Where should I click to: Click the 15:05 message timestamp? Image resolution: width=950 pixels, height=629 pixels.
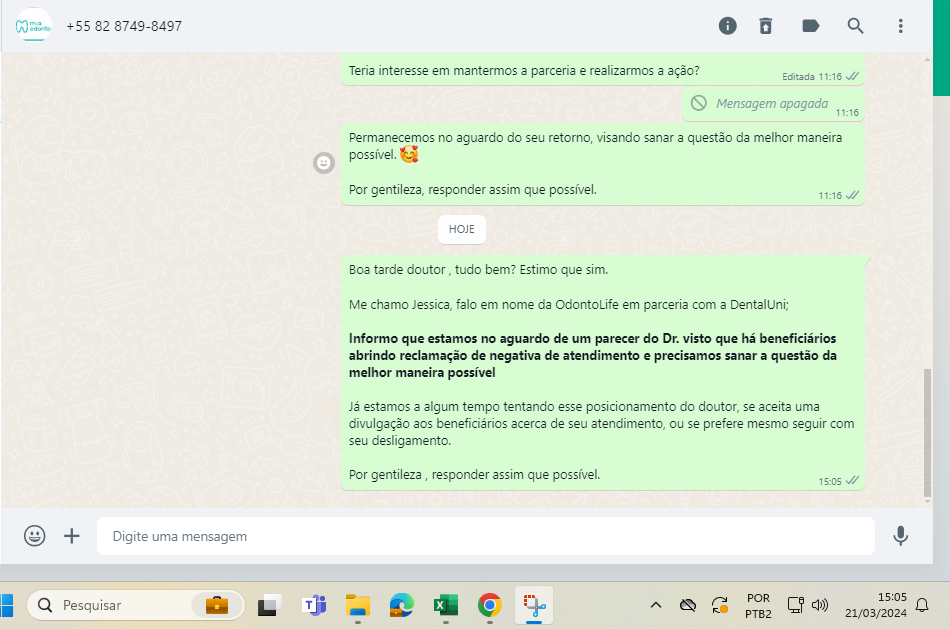830,482
